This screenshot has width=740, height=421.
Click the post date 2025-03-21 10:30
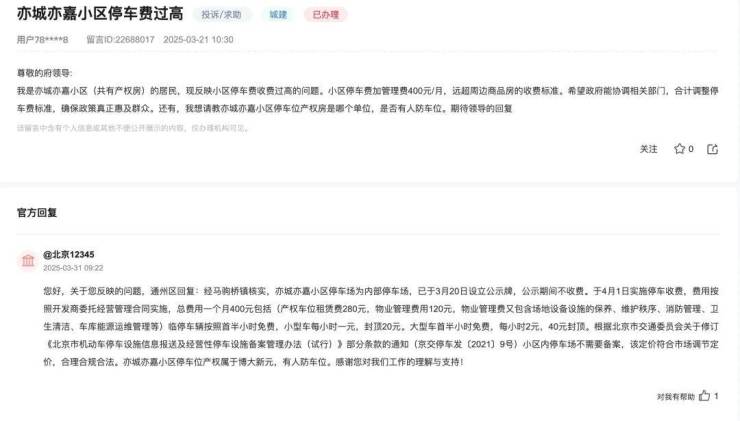pos(198,40)
